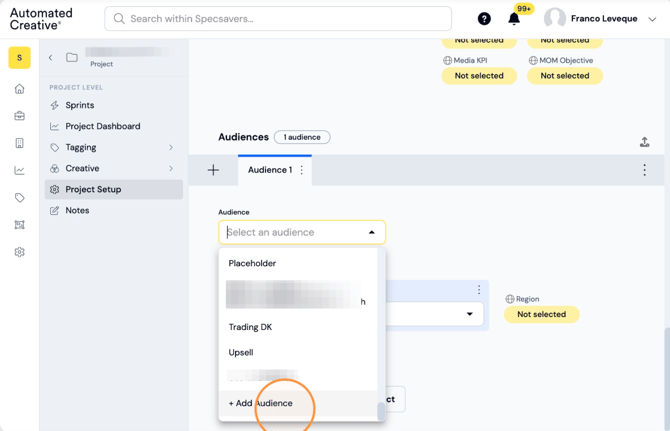670x431 pixels.
Task: Open the settings gear in the left rail
Action: click(x=19, y=252)
